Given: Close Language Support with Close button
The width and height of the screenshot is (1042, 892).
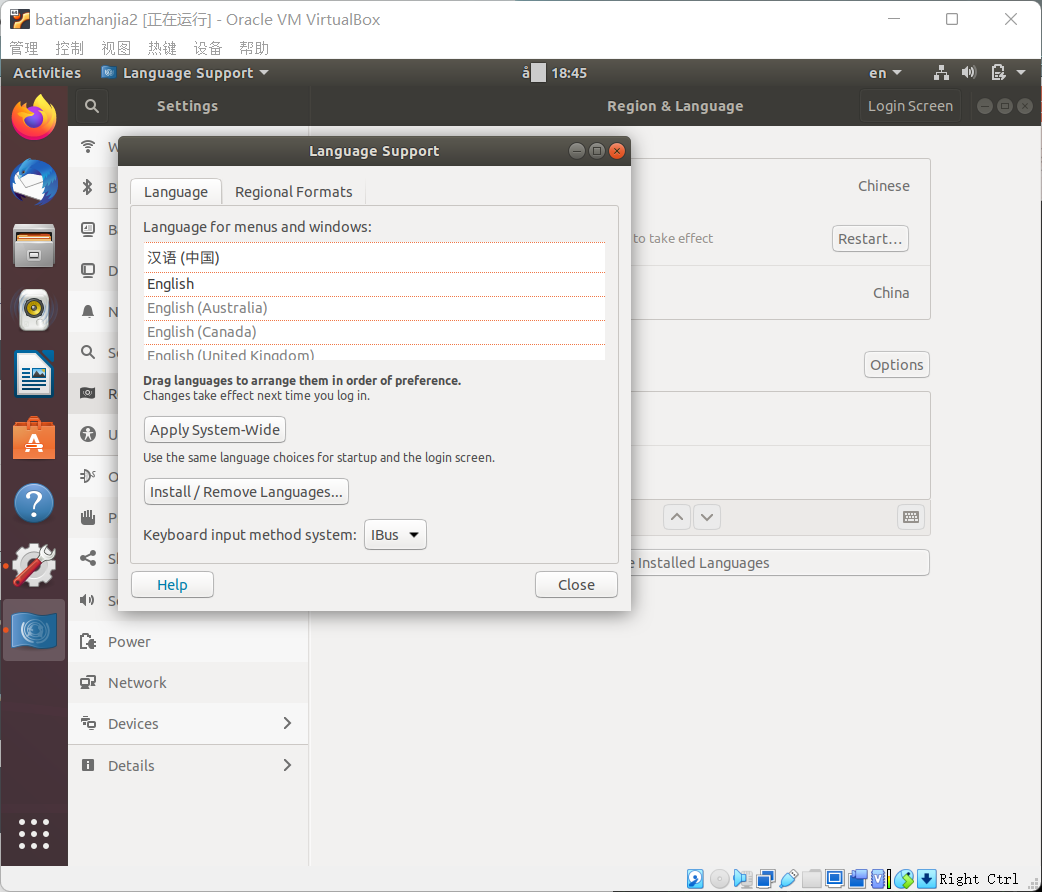Looking at the screenshot, I should tap(576, 585).
